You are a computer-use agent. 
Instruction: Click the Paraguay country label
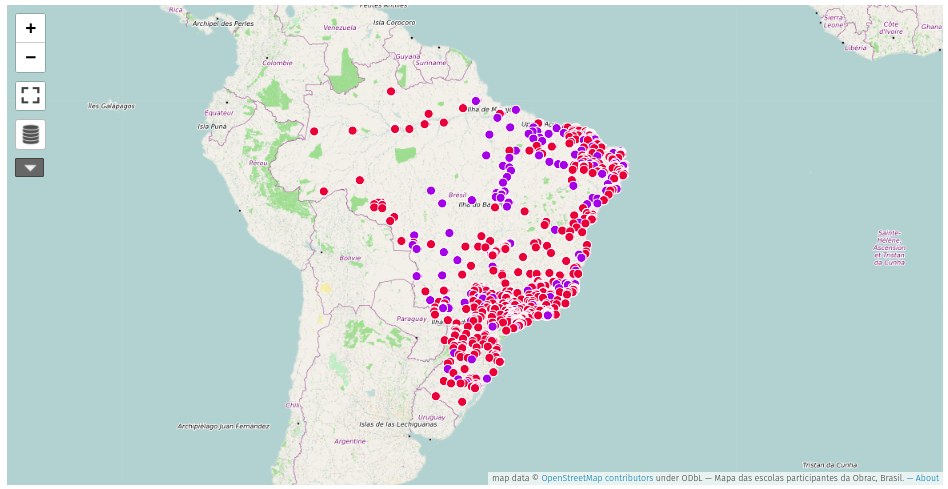(x=411, y=319)
